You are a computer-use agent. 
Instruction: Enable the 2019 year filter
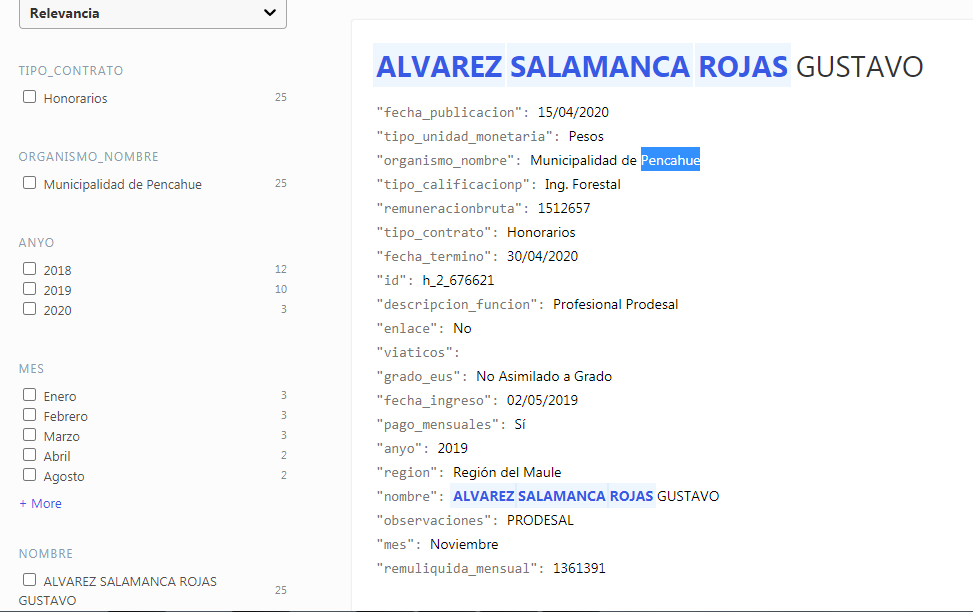click(x=29, y=289)
